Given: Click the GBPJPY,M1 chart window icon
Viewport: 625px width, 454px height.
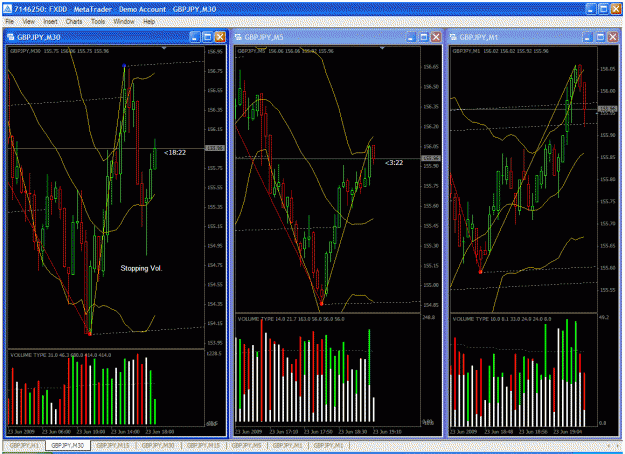Looking at the screenshot, I should click(453, 37).
